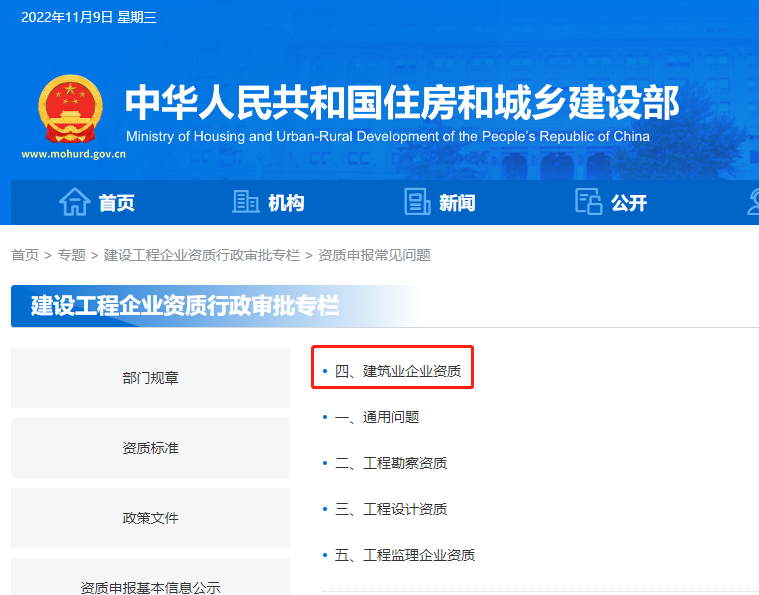Open the 五、工程监理企业资质 link
759x595 pixels.
pyautogui.click(x=405, y=555)
